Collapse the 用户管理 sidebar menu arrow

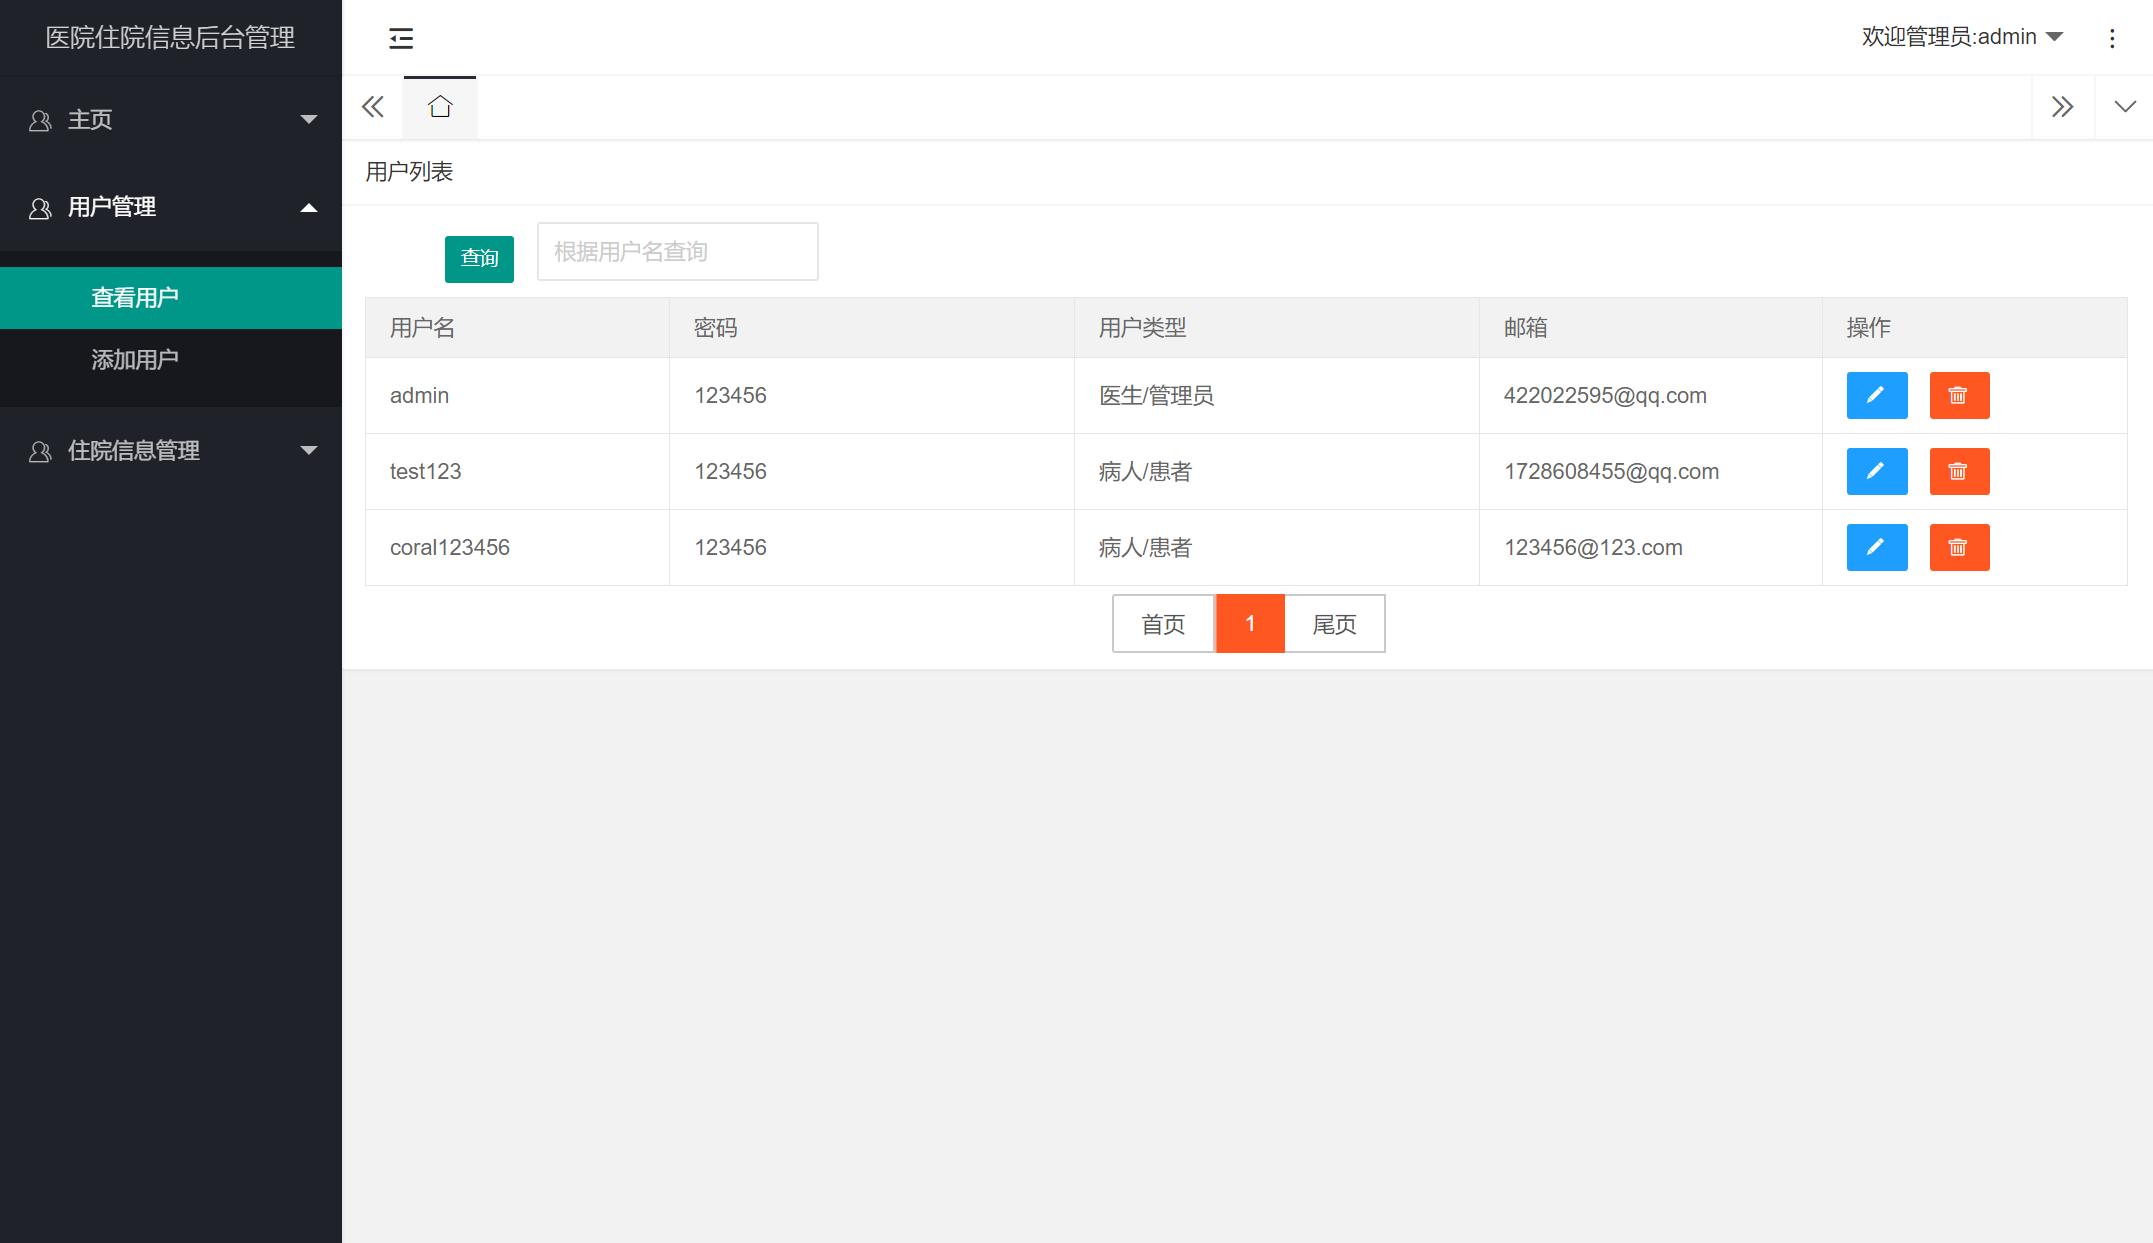click(309, 208)
